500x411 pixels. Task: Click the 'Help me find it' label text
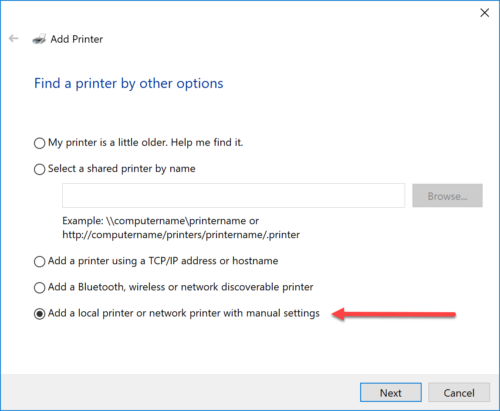(x=207, y=143)
